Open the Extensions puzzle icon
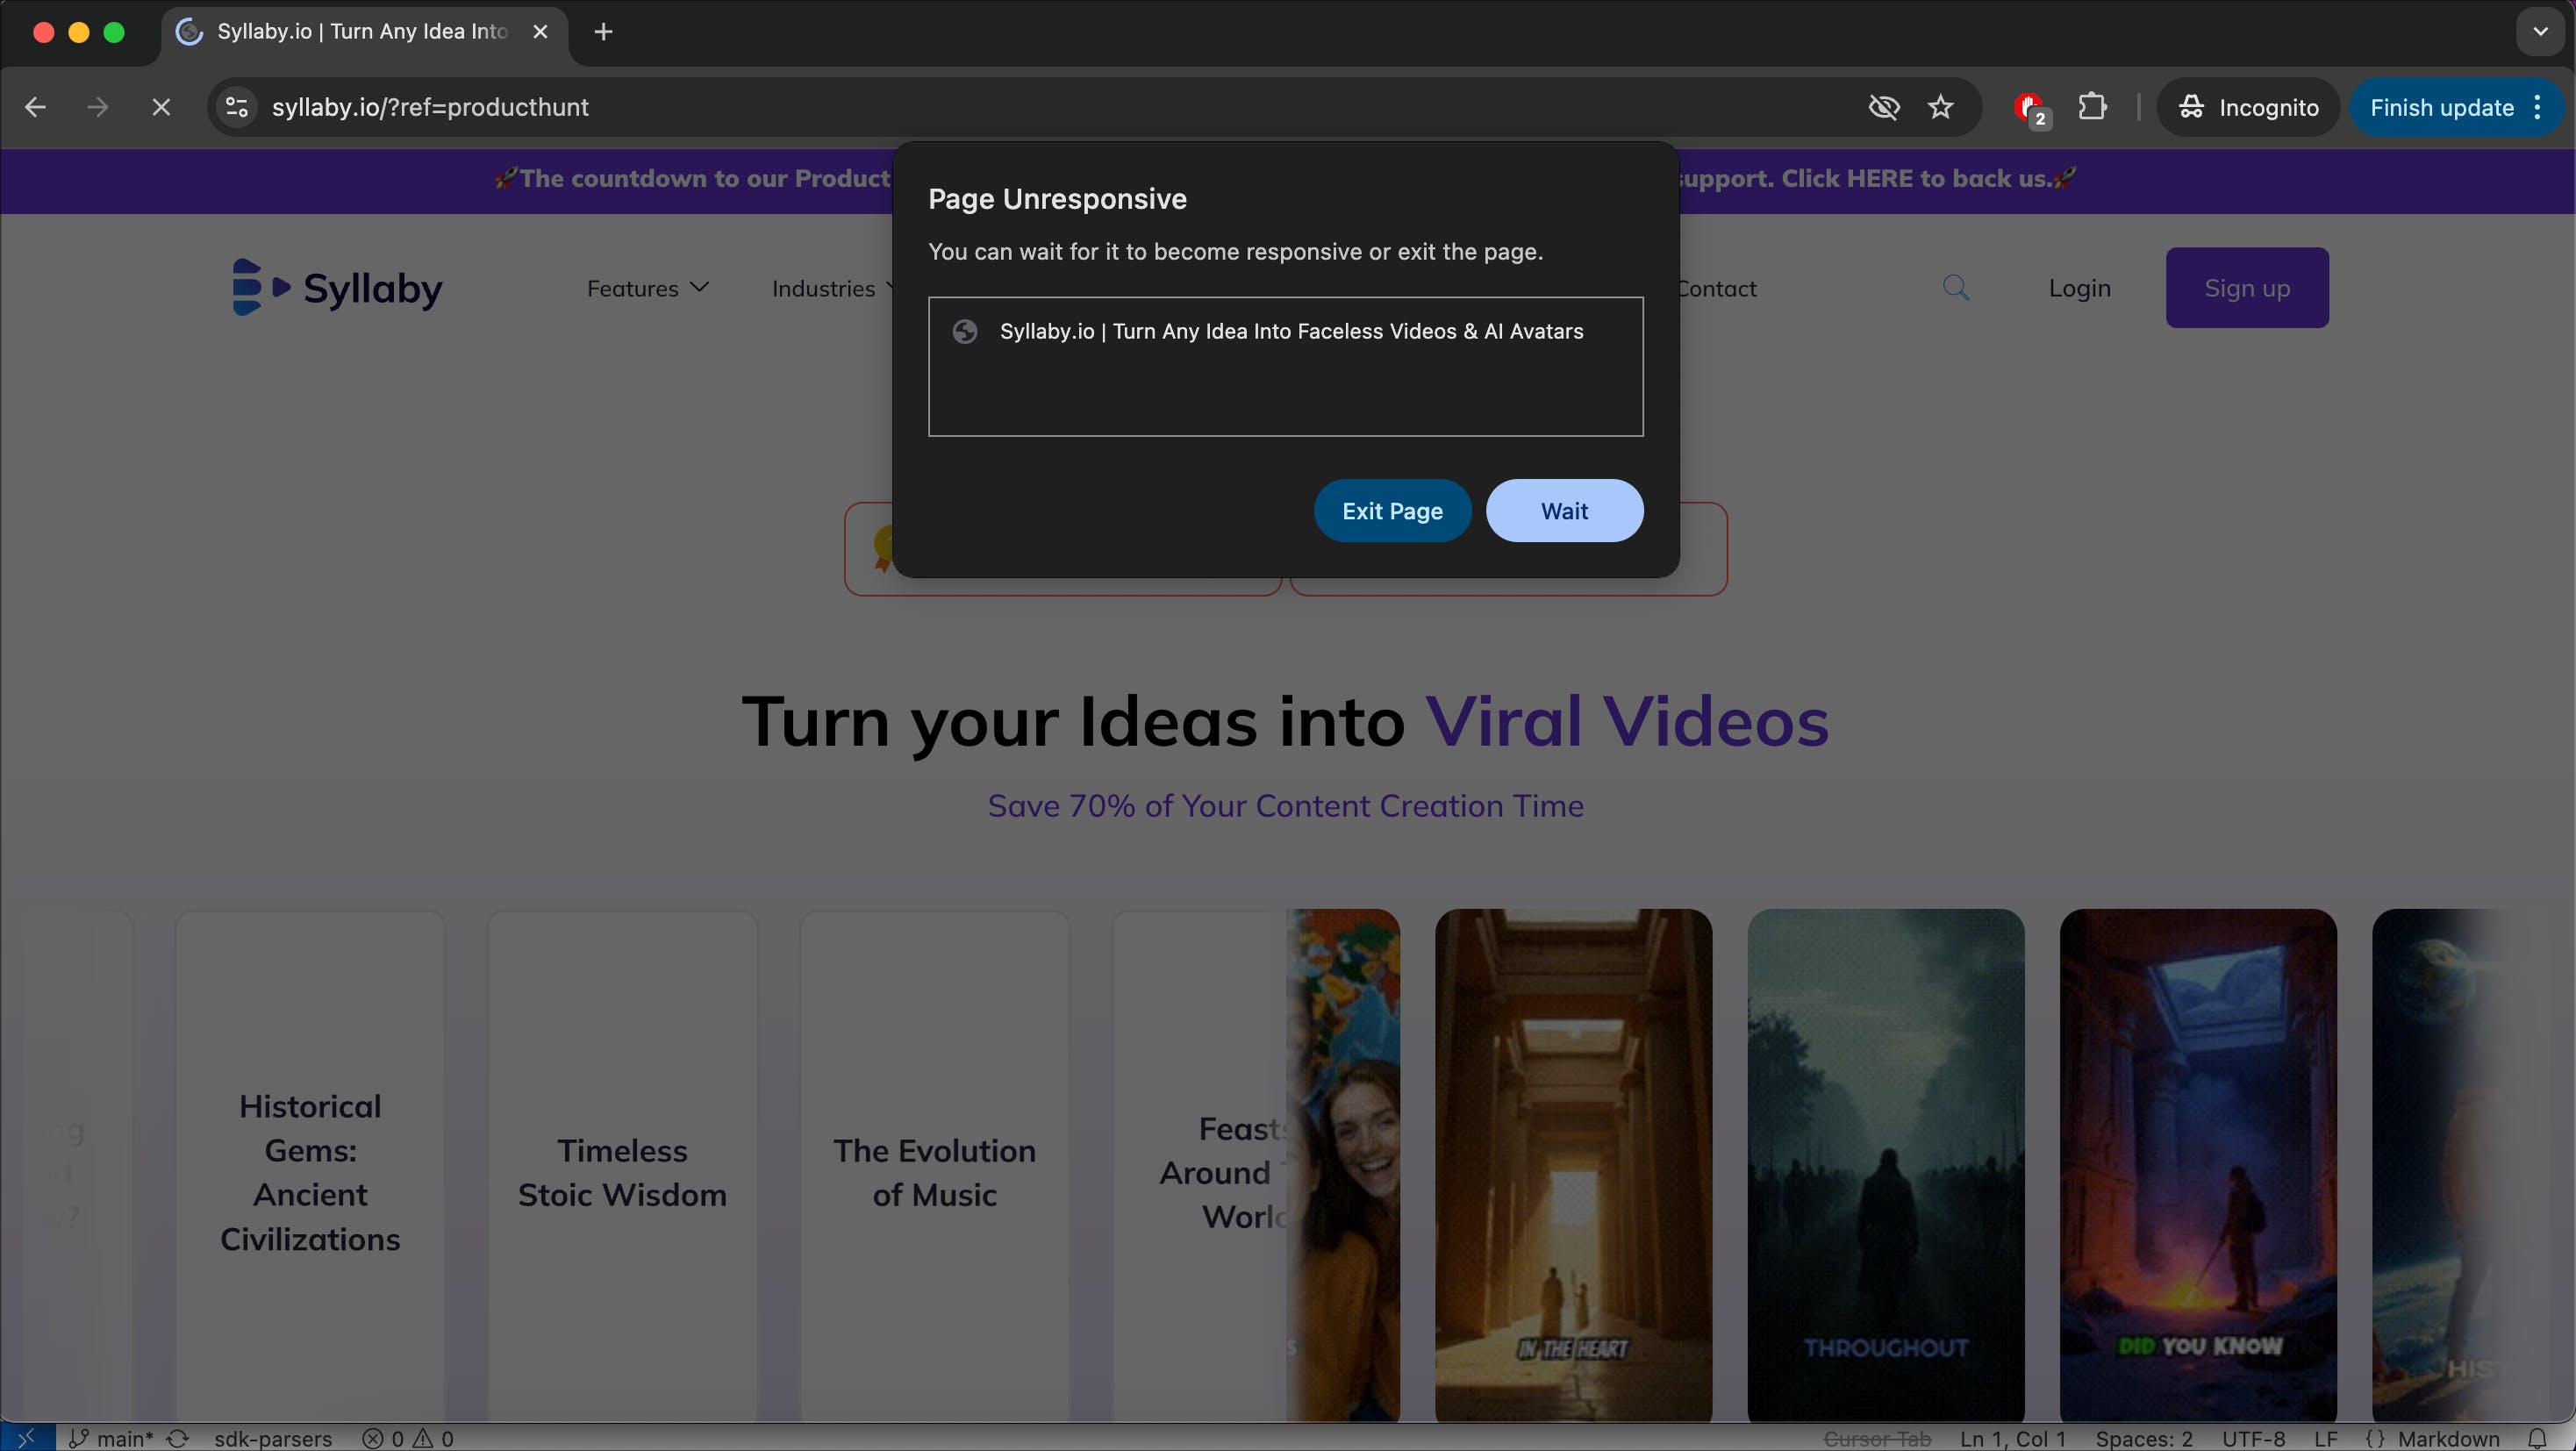Image resolution: width=2576 pixels, height=1451 pixels. click(x=2092, y=107)
